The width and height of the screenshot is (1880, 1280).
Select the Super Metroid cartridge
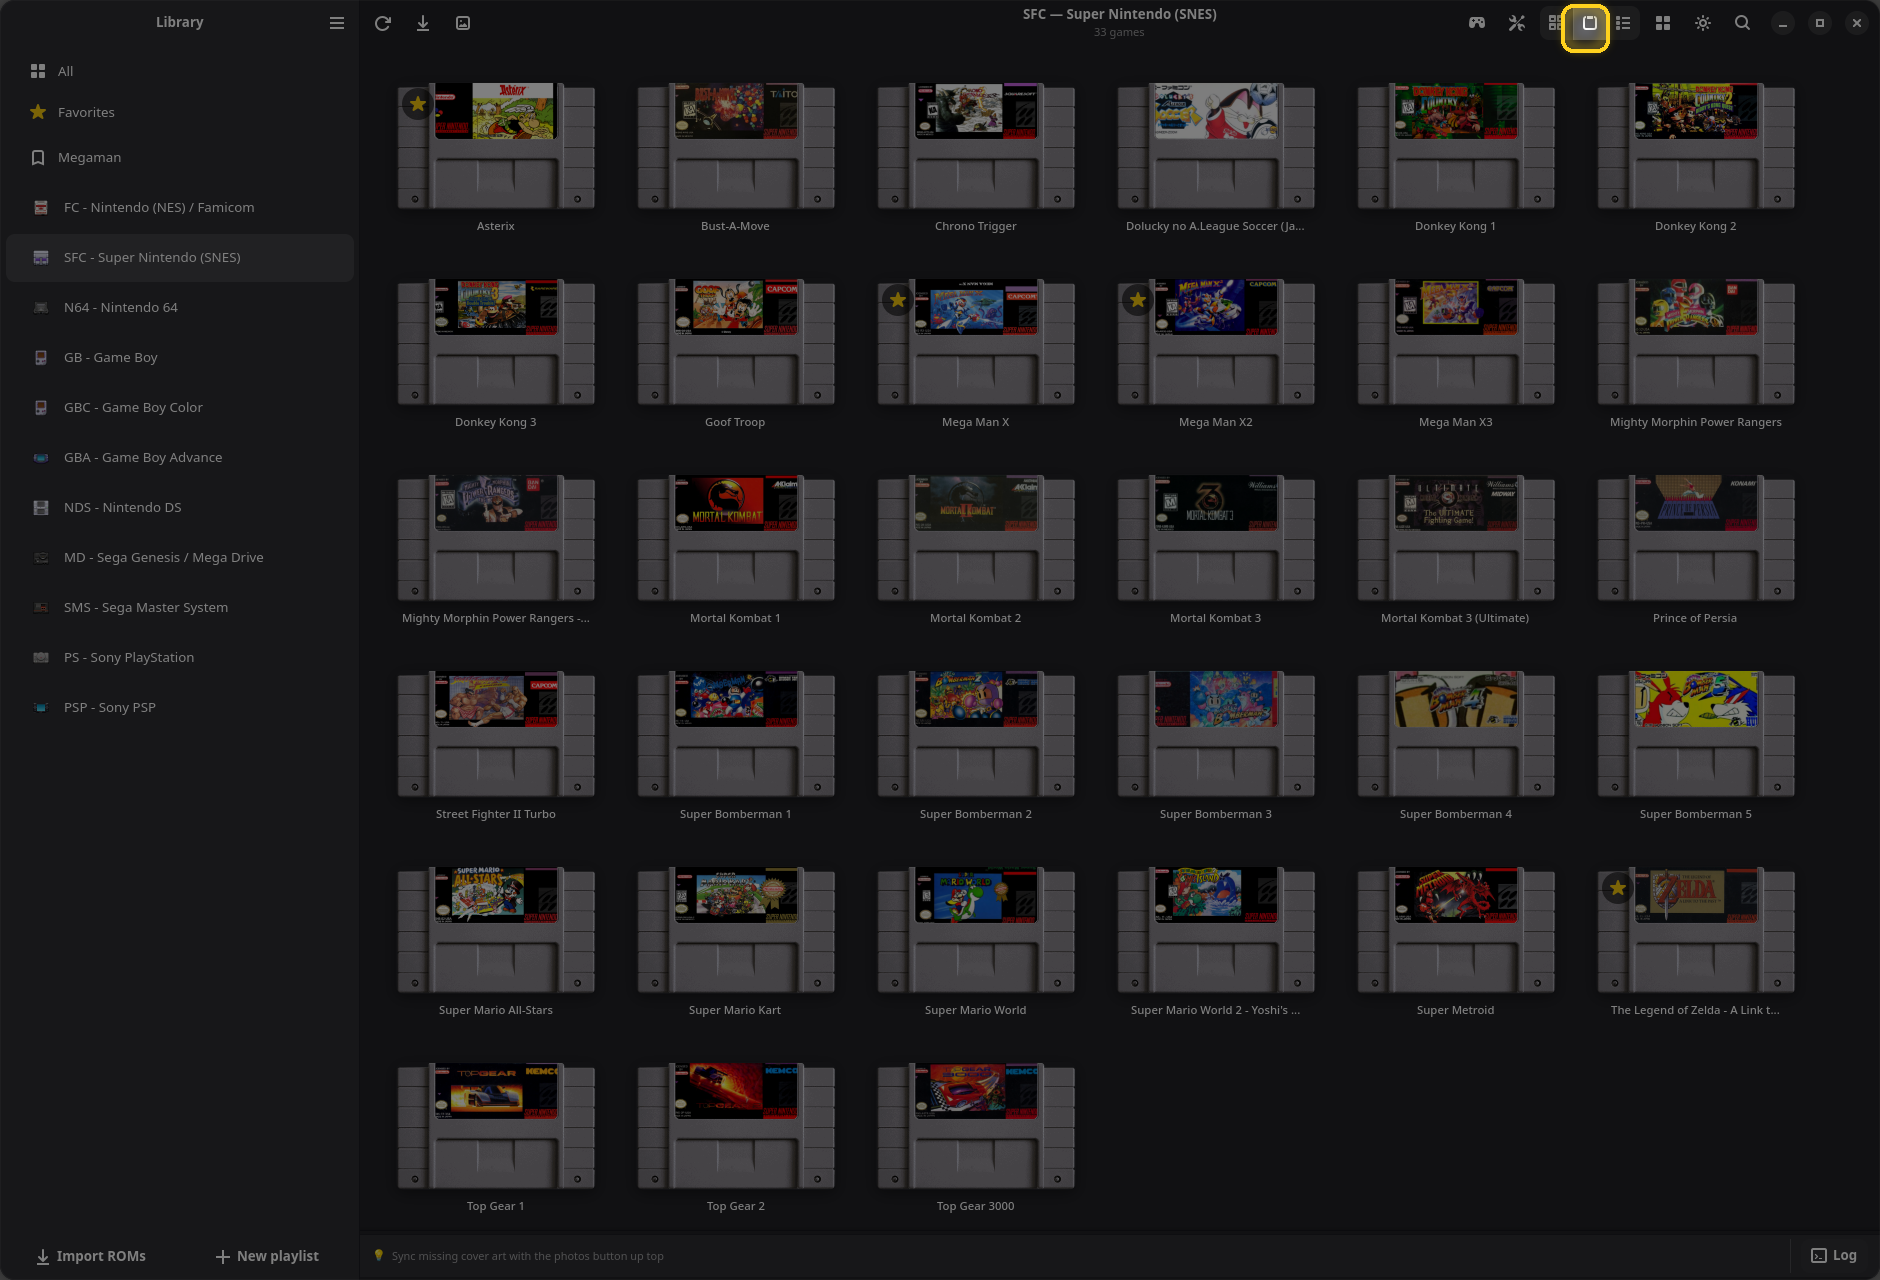pyautogui.click(x=1456, y=930)
